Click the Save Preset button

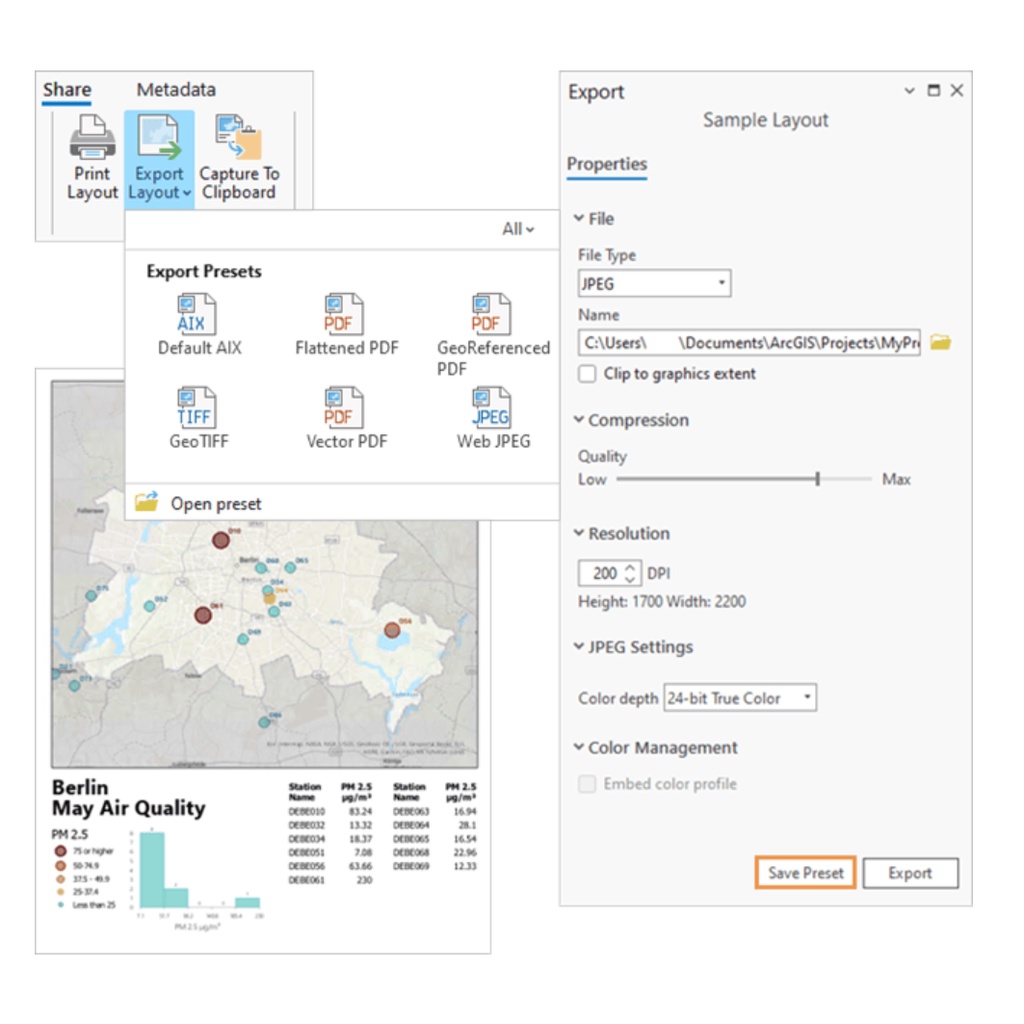coord(805,873)
